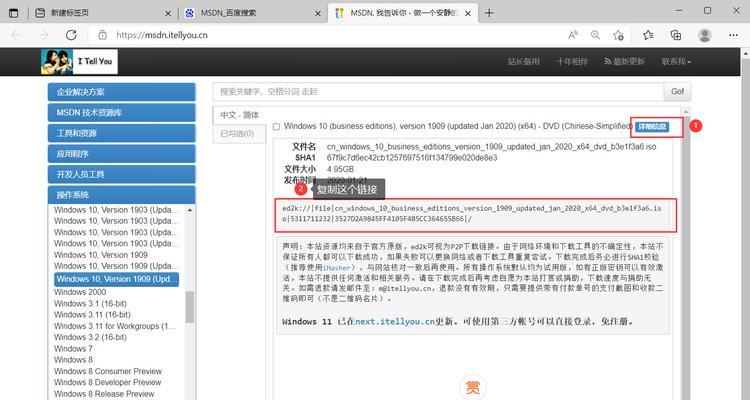Select Windows 10, Version 1909 (Upd... highlighted item
Viewport: 750px width, 400px height.
point(116,279)
